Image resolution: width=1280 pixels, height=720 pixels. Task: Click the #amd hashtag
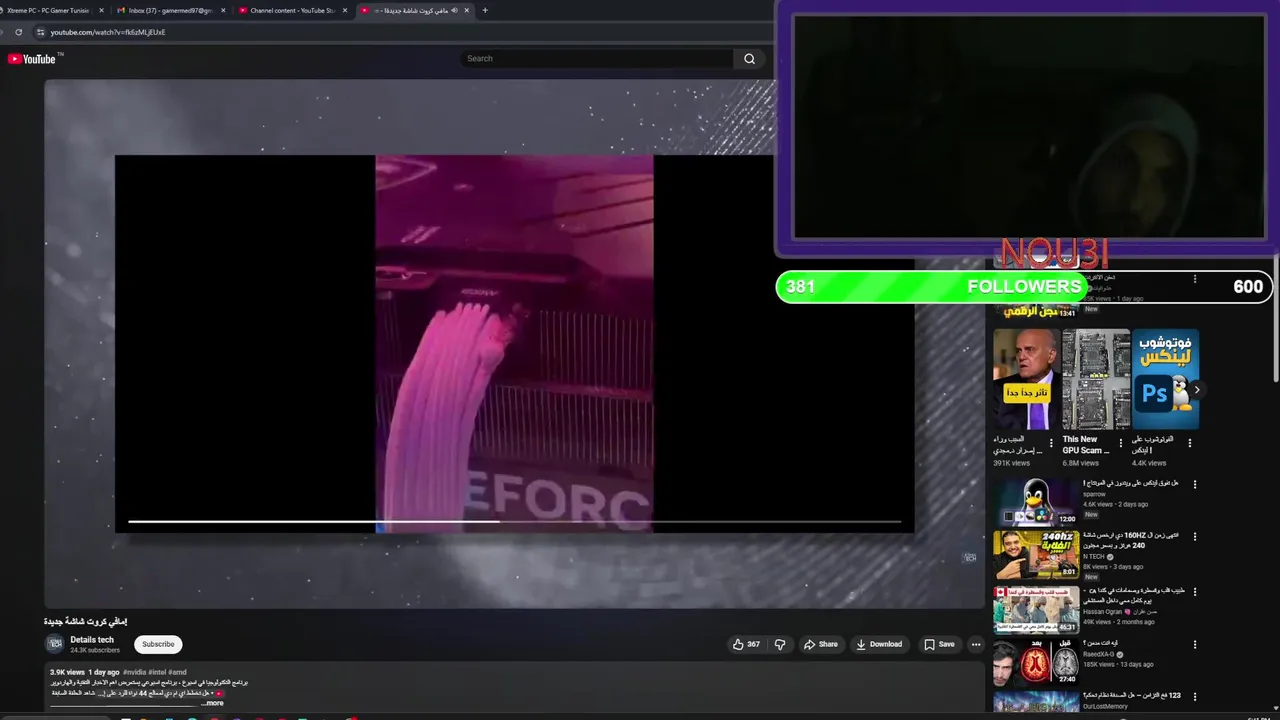[177, 672]
